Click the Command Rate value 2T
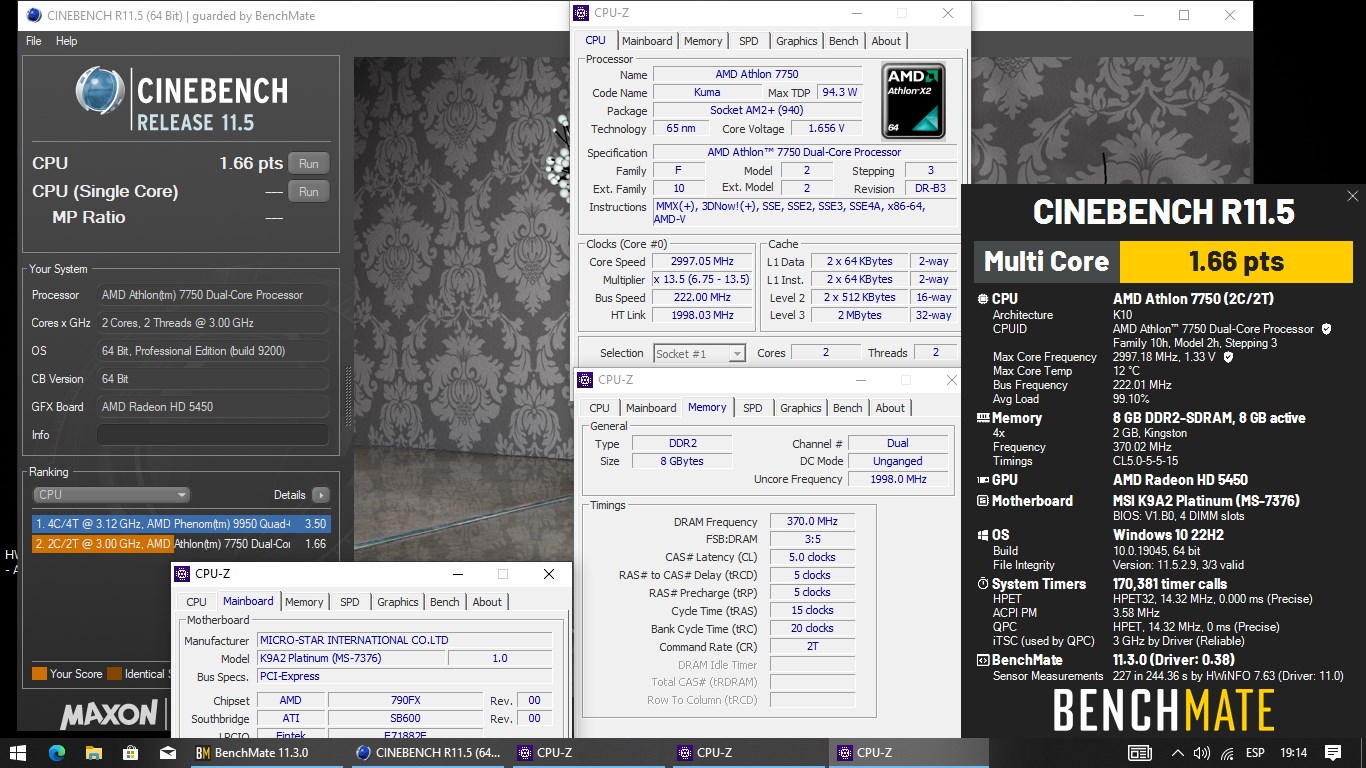1366x768 pixels. pyautogui.click(x=813, y=647)
